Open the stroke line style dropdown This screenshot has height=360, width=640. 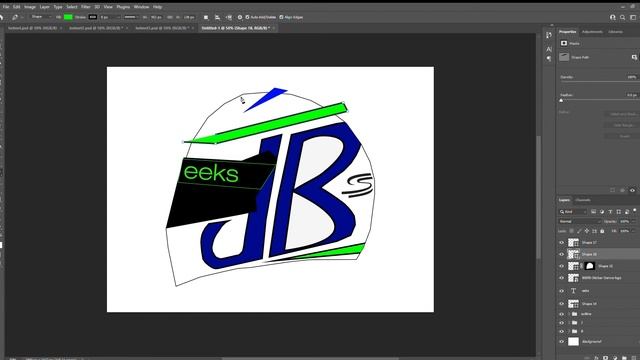[131, 17]
